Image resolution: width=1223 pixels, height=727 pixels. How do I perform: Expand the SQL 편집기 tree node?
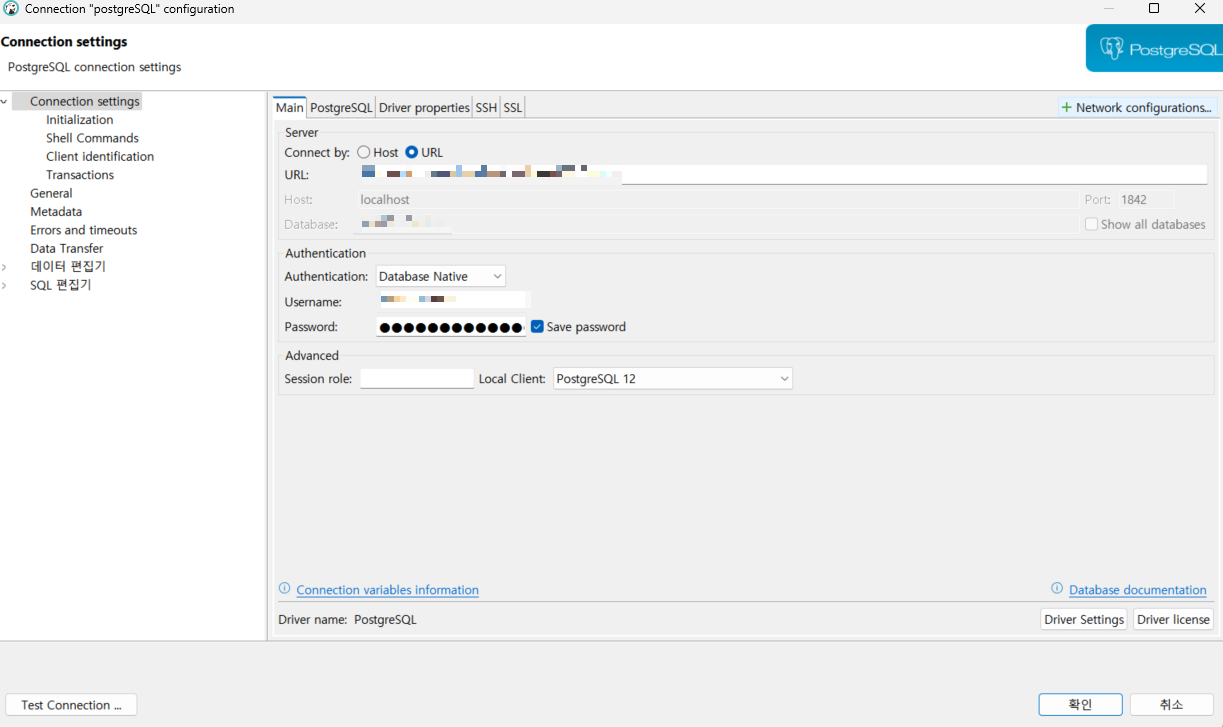pos(5,285)
